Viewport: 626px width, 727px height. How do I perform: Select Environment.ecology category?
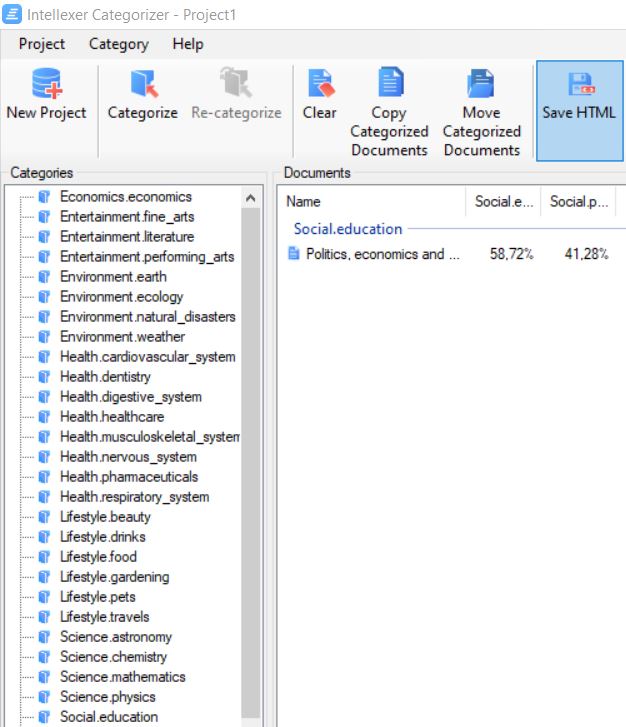coord(121,297)
